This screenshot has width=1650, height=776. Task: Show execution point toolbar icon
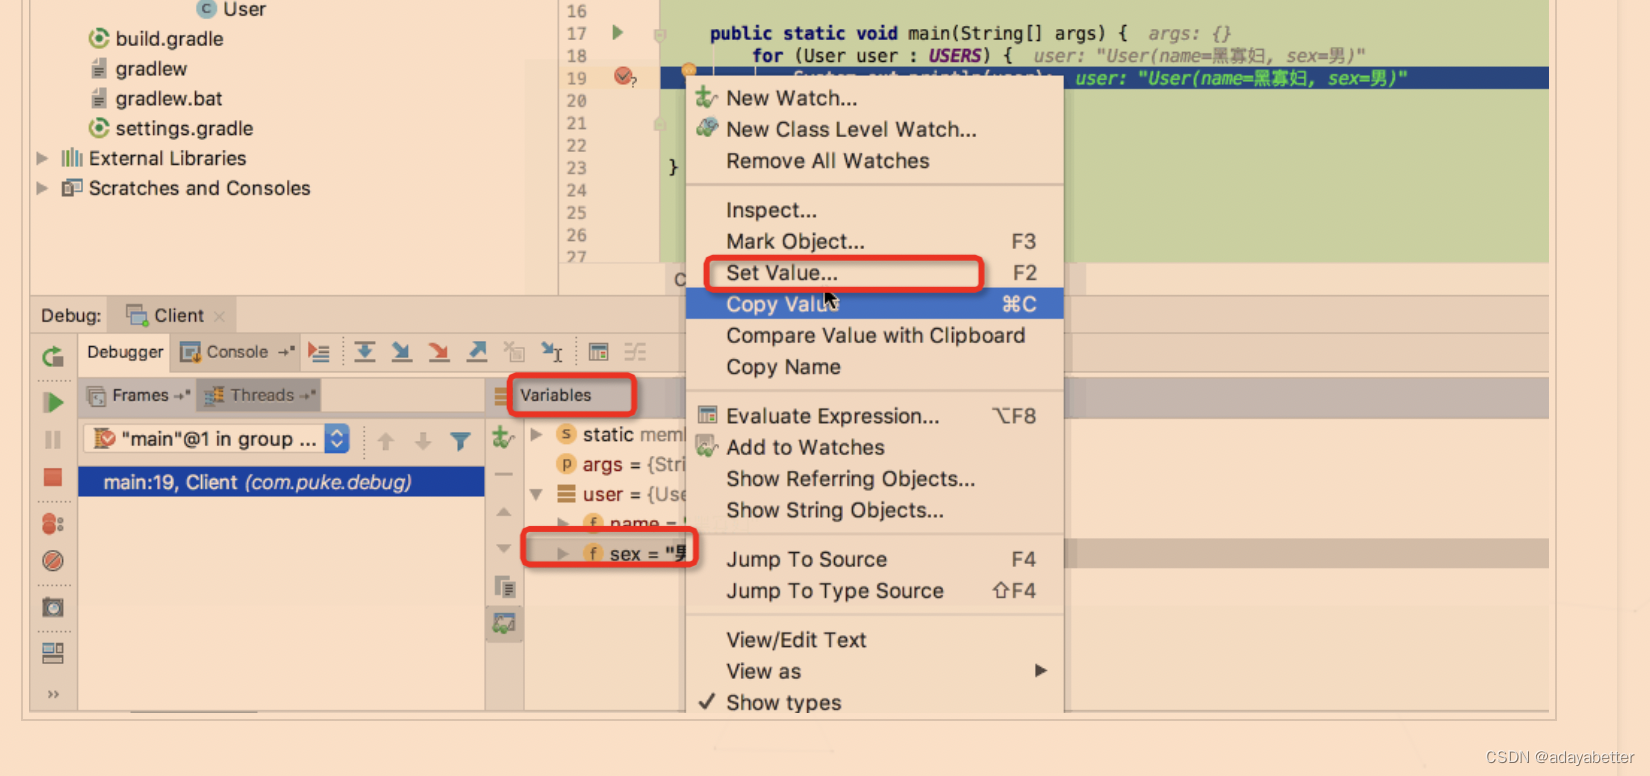319,352
